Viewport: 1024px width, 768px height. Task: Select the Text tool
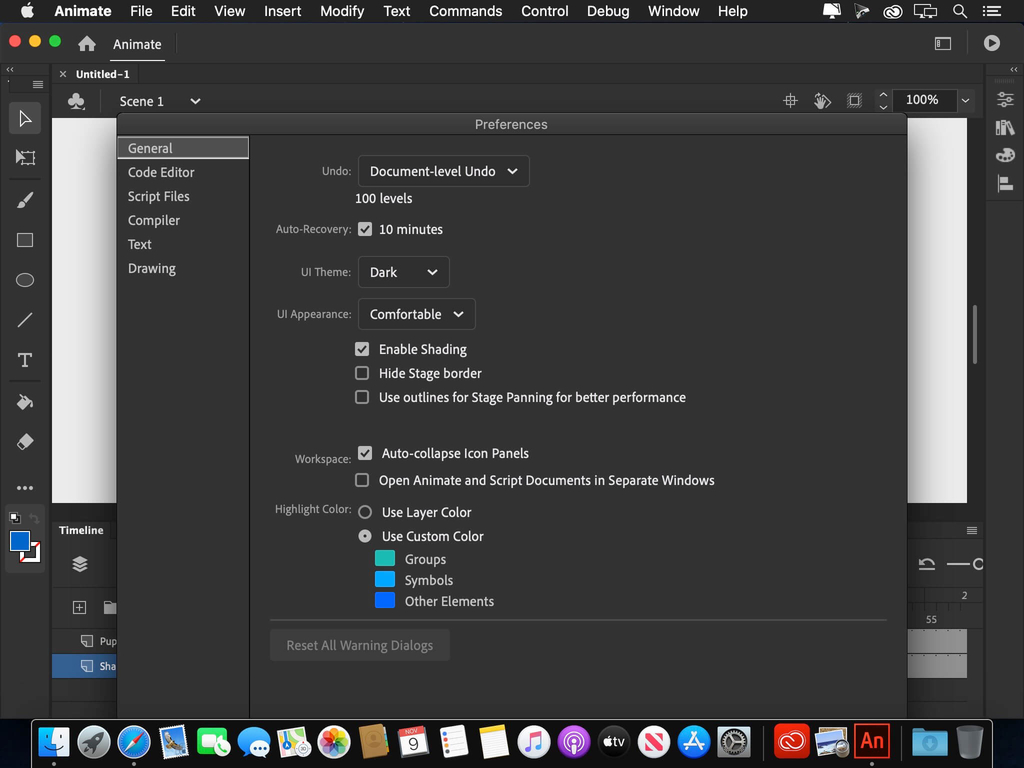[25, 360]
